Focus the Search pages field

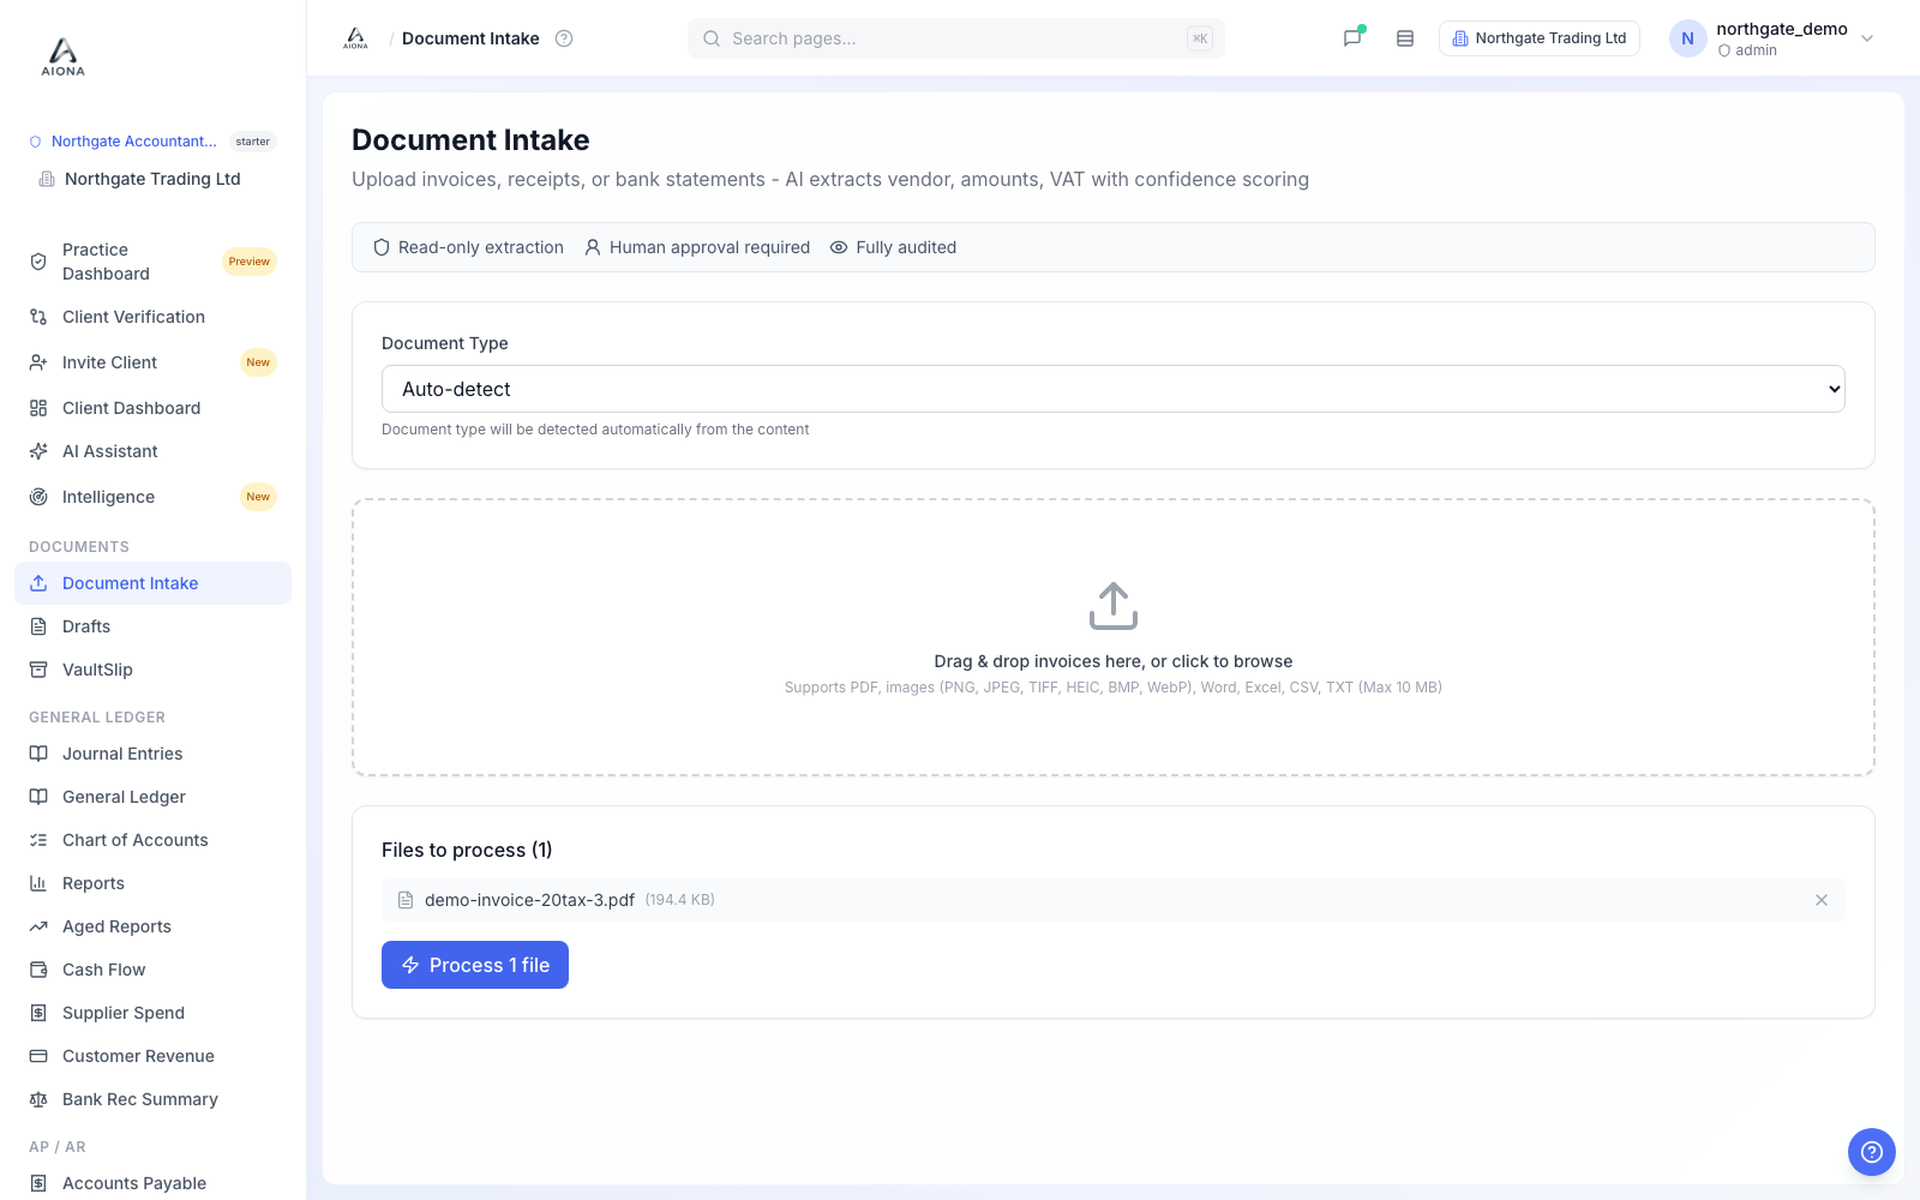tap(956, 38)
